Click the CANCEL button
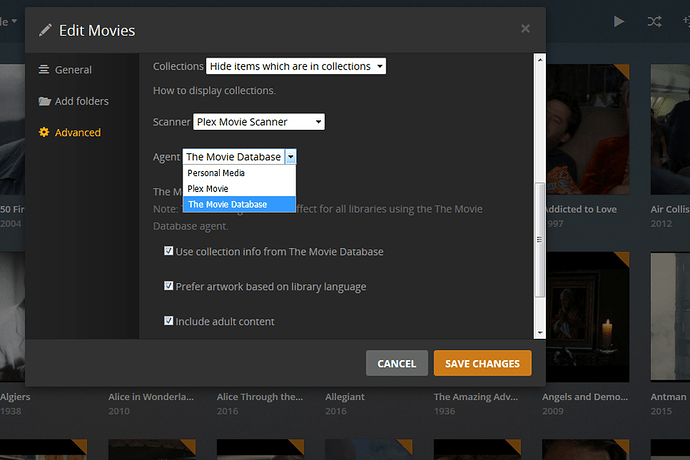 pos(396,363)
